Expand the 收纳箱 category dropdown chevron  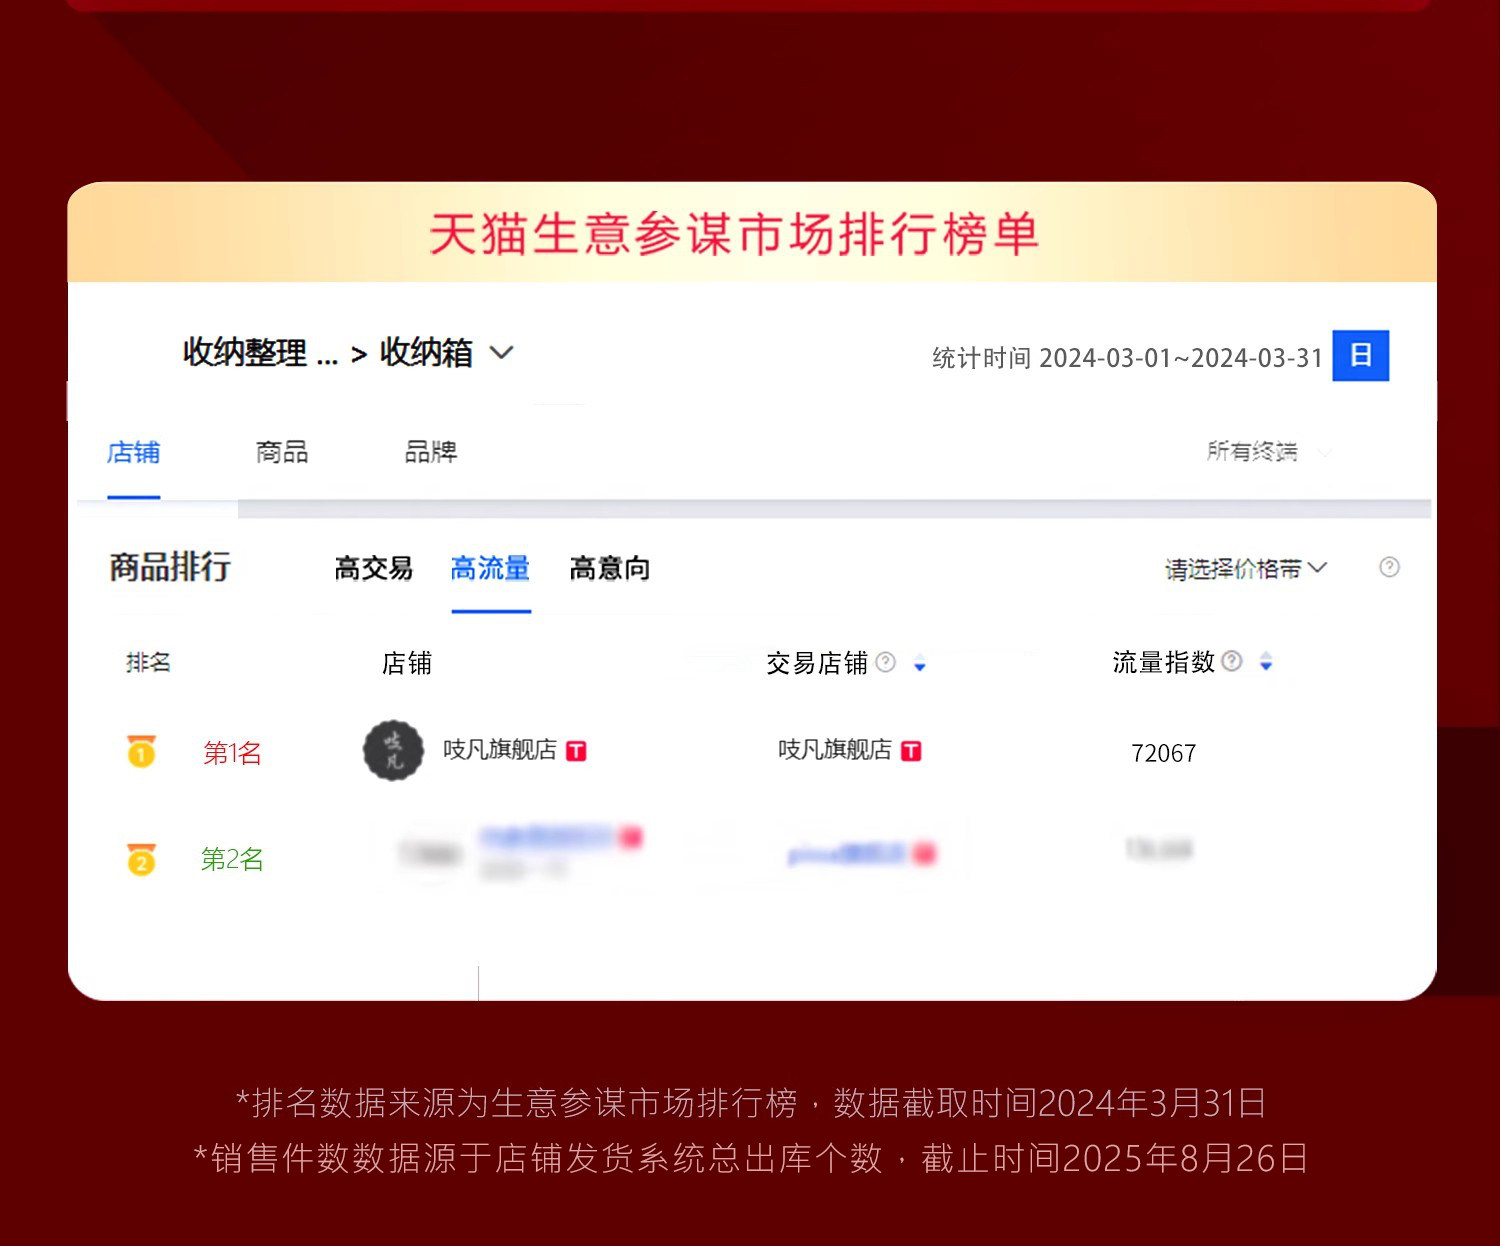click(501, 352)
